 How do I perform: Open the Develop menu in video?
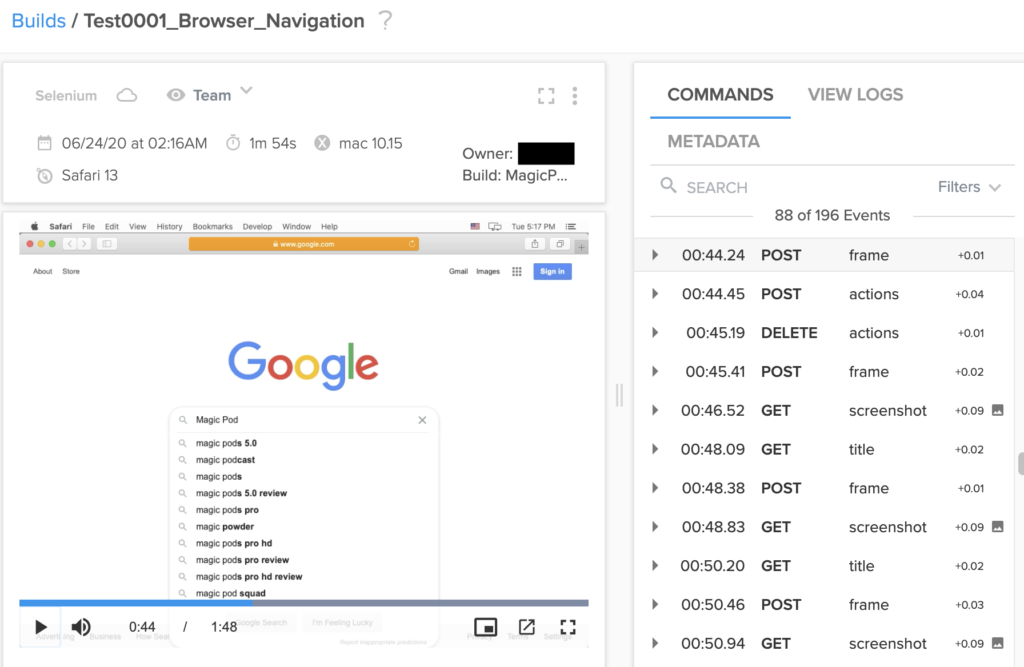[257, 227]
